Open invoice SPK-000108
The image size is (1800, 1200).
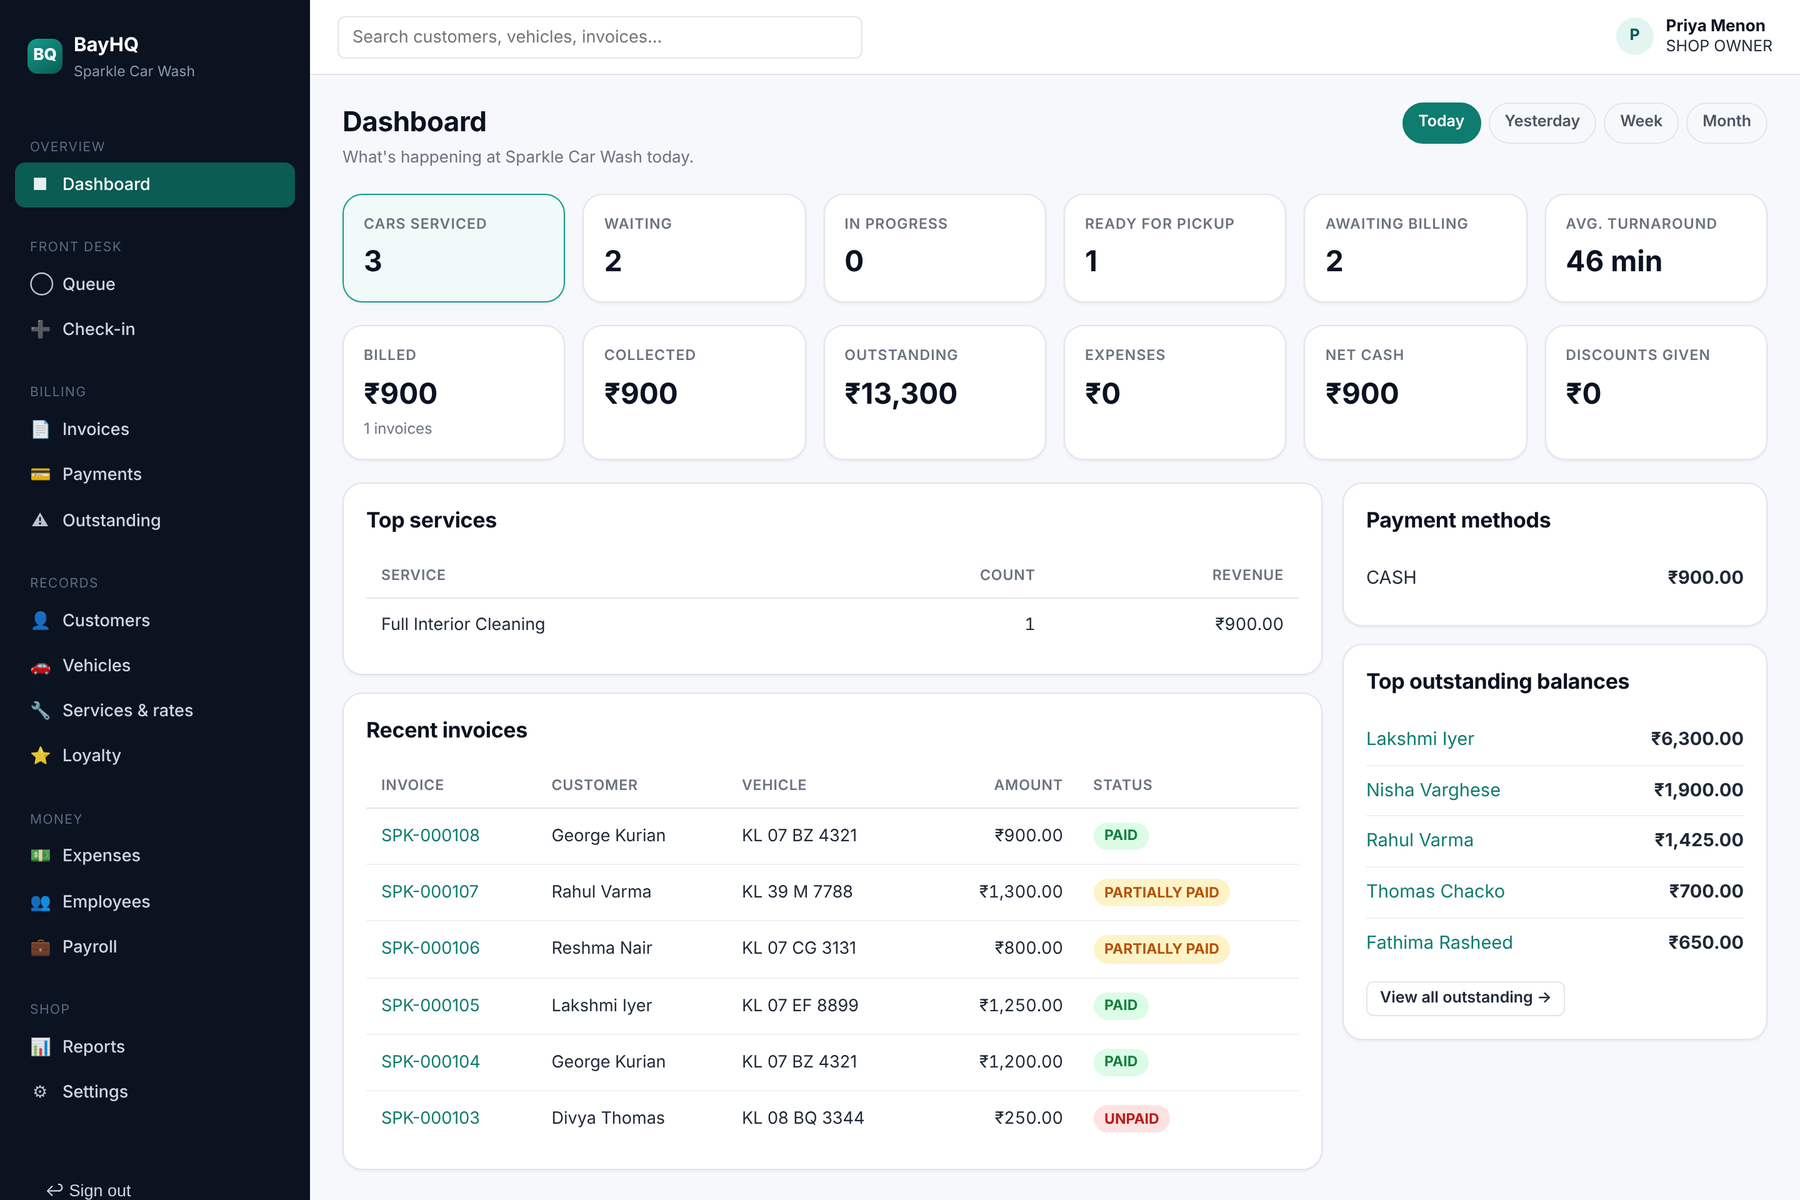point(430,835)
